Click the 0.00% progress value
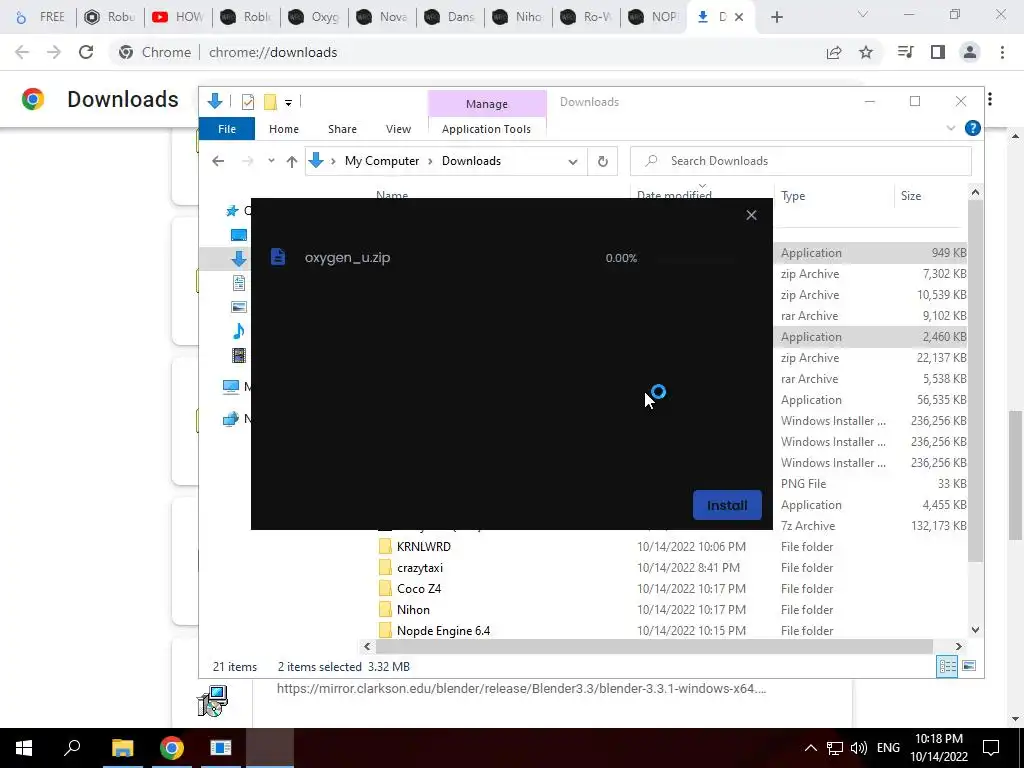Image resolution: width=1024 pixels, height=768 pixels. point(621,258)
